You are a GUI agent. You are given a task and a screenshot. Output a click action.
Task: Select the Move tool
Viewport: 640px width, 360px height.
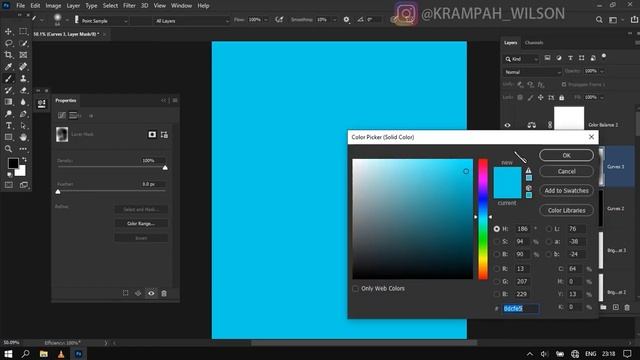click(8, 31)
